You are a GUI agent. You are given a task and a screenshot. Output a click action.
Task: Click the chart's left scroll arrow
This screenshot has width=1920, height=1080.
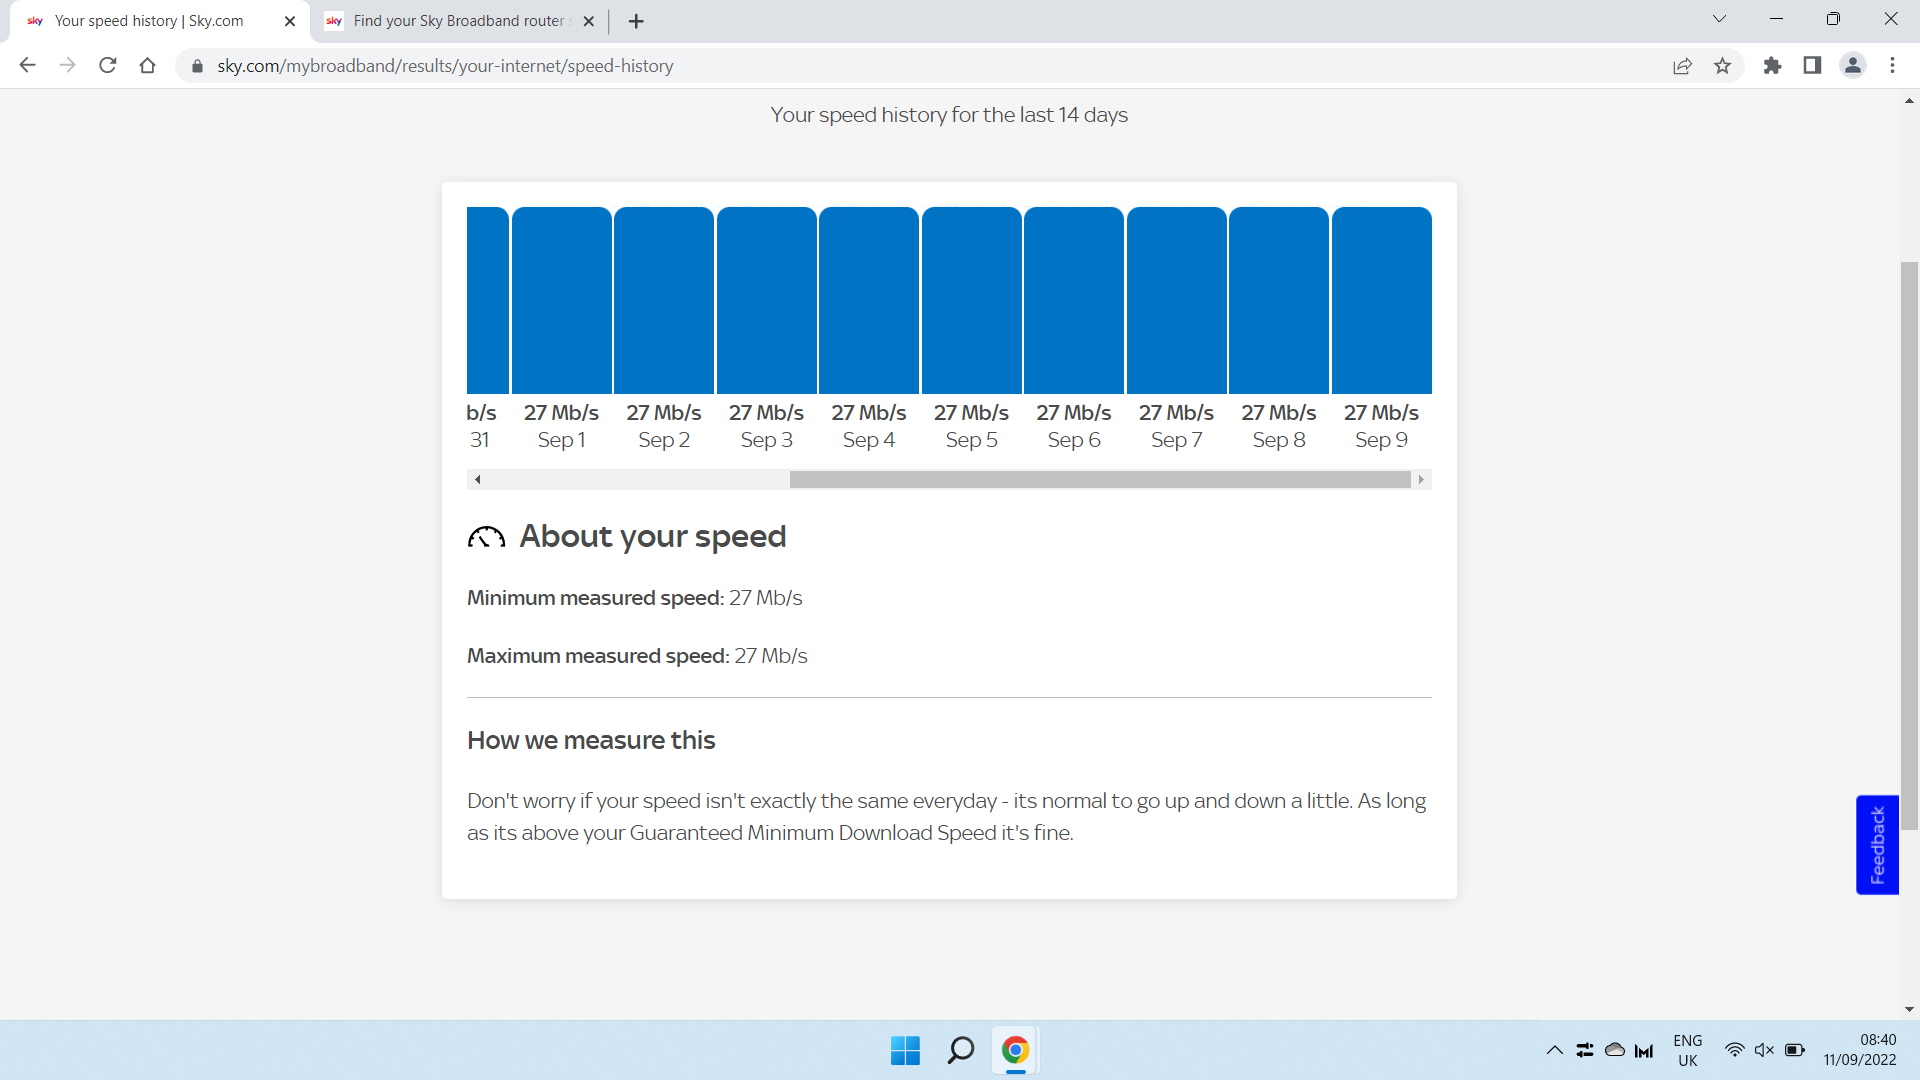click(x=478, y=480)
